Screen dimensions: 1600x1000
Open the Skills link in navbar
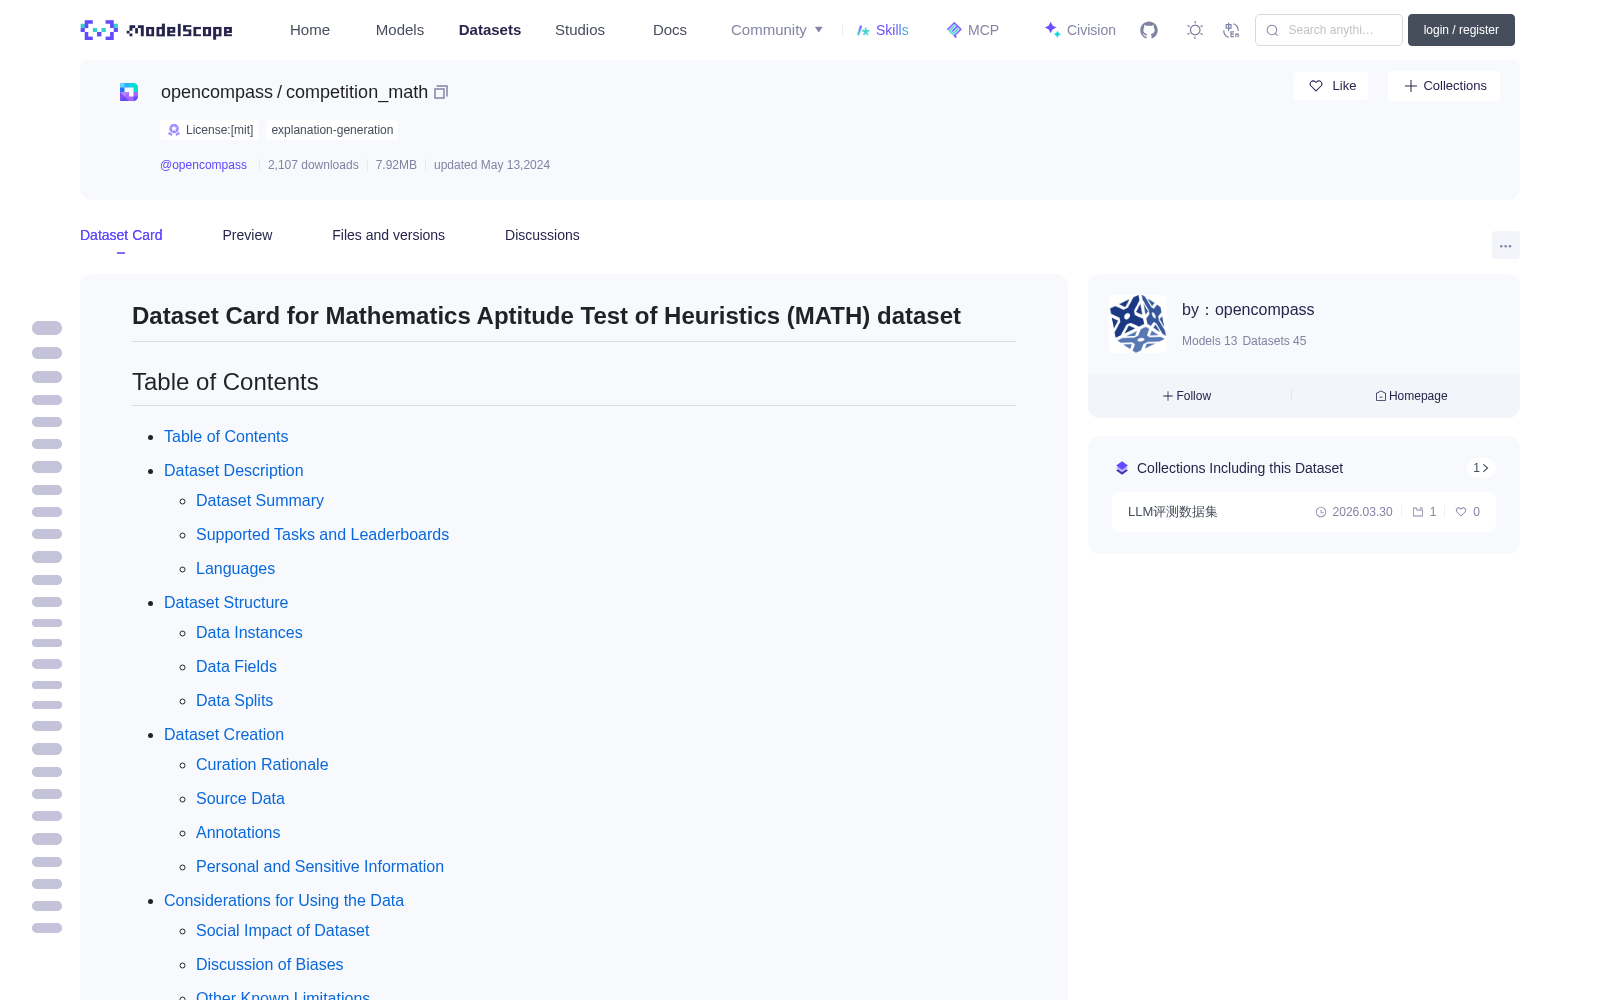882,30
